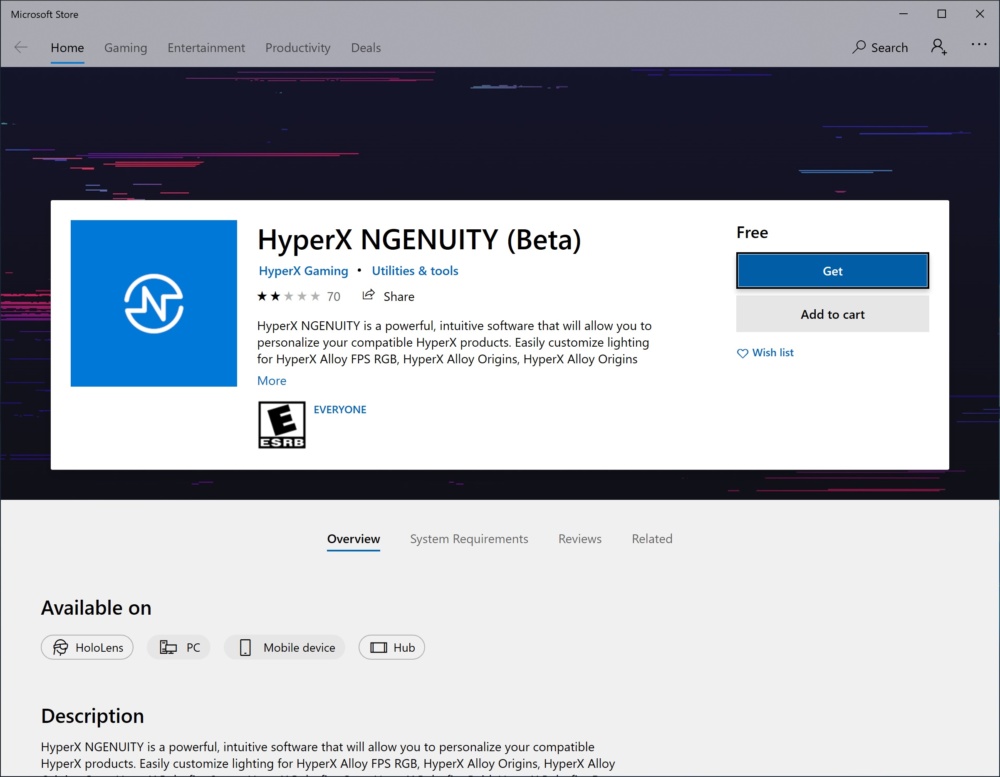Open Utilities & tools category link

point(415,270)
